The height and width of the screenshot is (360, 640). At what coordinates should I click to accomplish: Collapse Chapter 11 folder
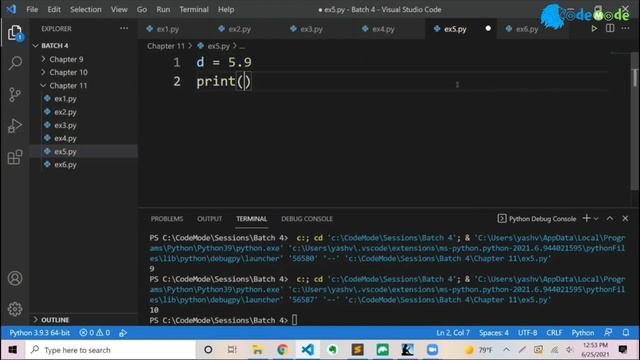(68, 85)
